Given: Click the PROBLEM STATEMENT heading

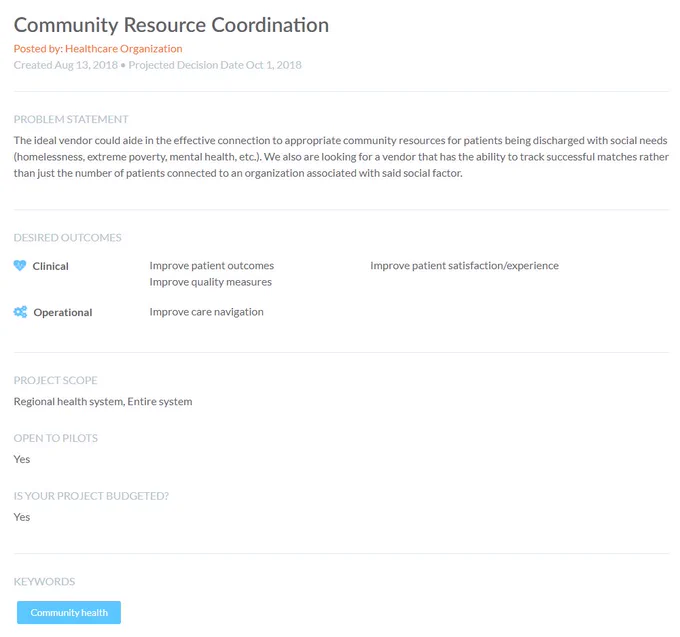Looking at the screenshot, I should pyautogui.click(x=71, y=119).
